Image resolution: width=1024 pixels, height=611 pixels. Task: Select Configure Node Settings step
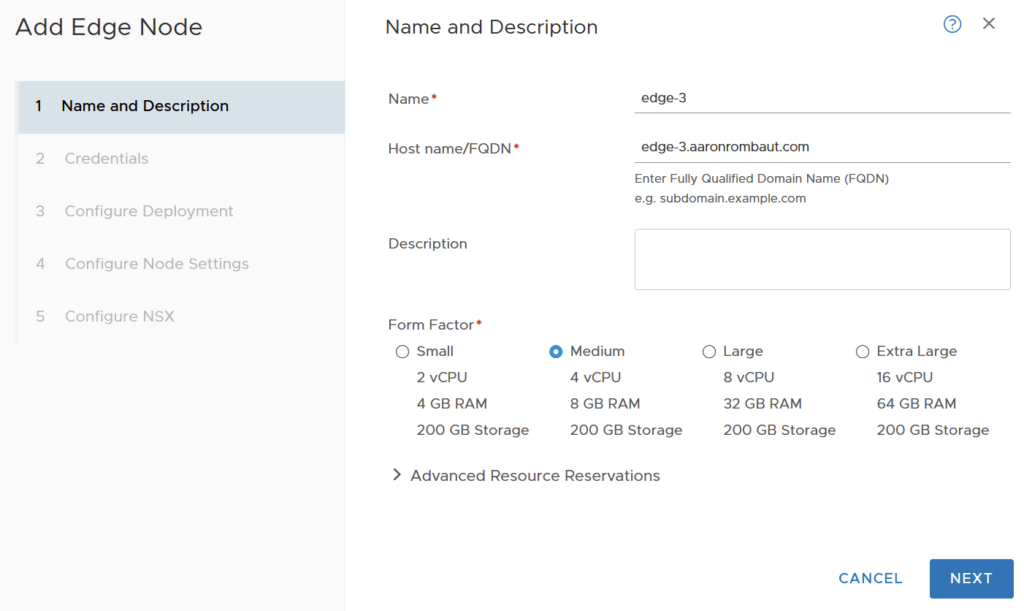point(157,264)
